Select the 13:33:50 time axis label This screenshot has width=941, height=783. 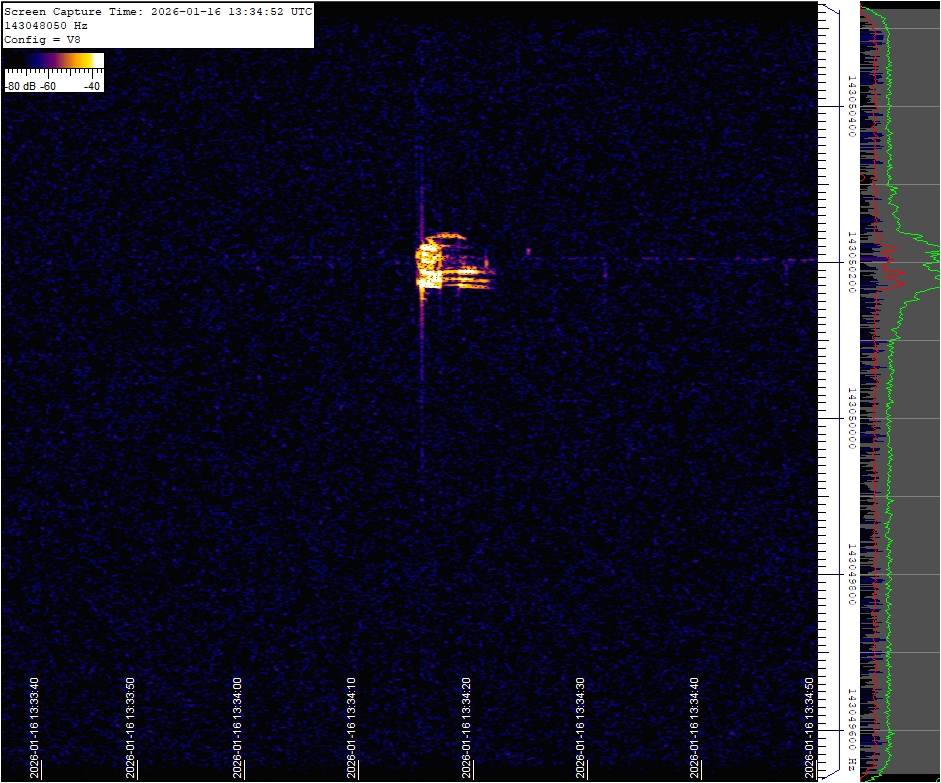(x=130, y=726)
